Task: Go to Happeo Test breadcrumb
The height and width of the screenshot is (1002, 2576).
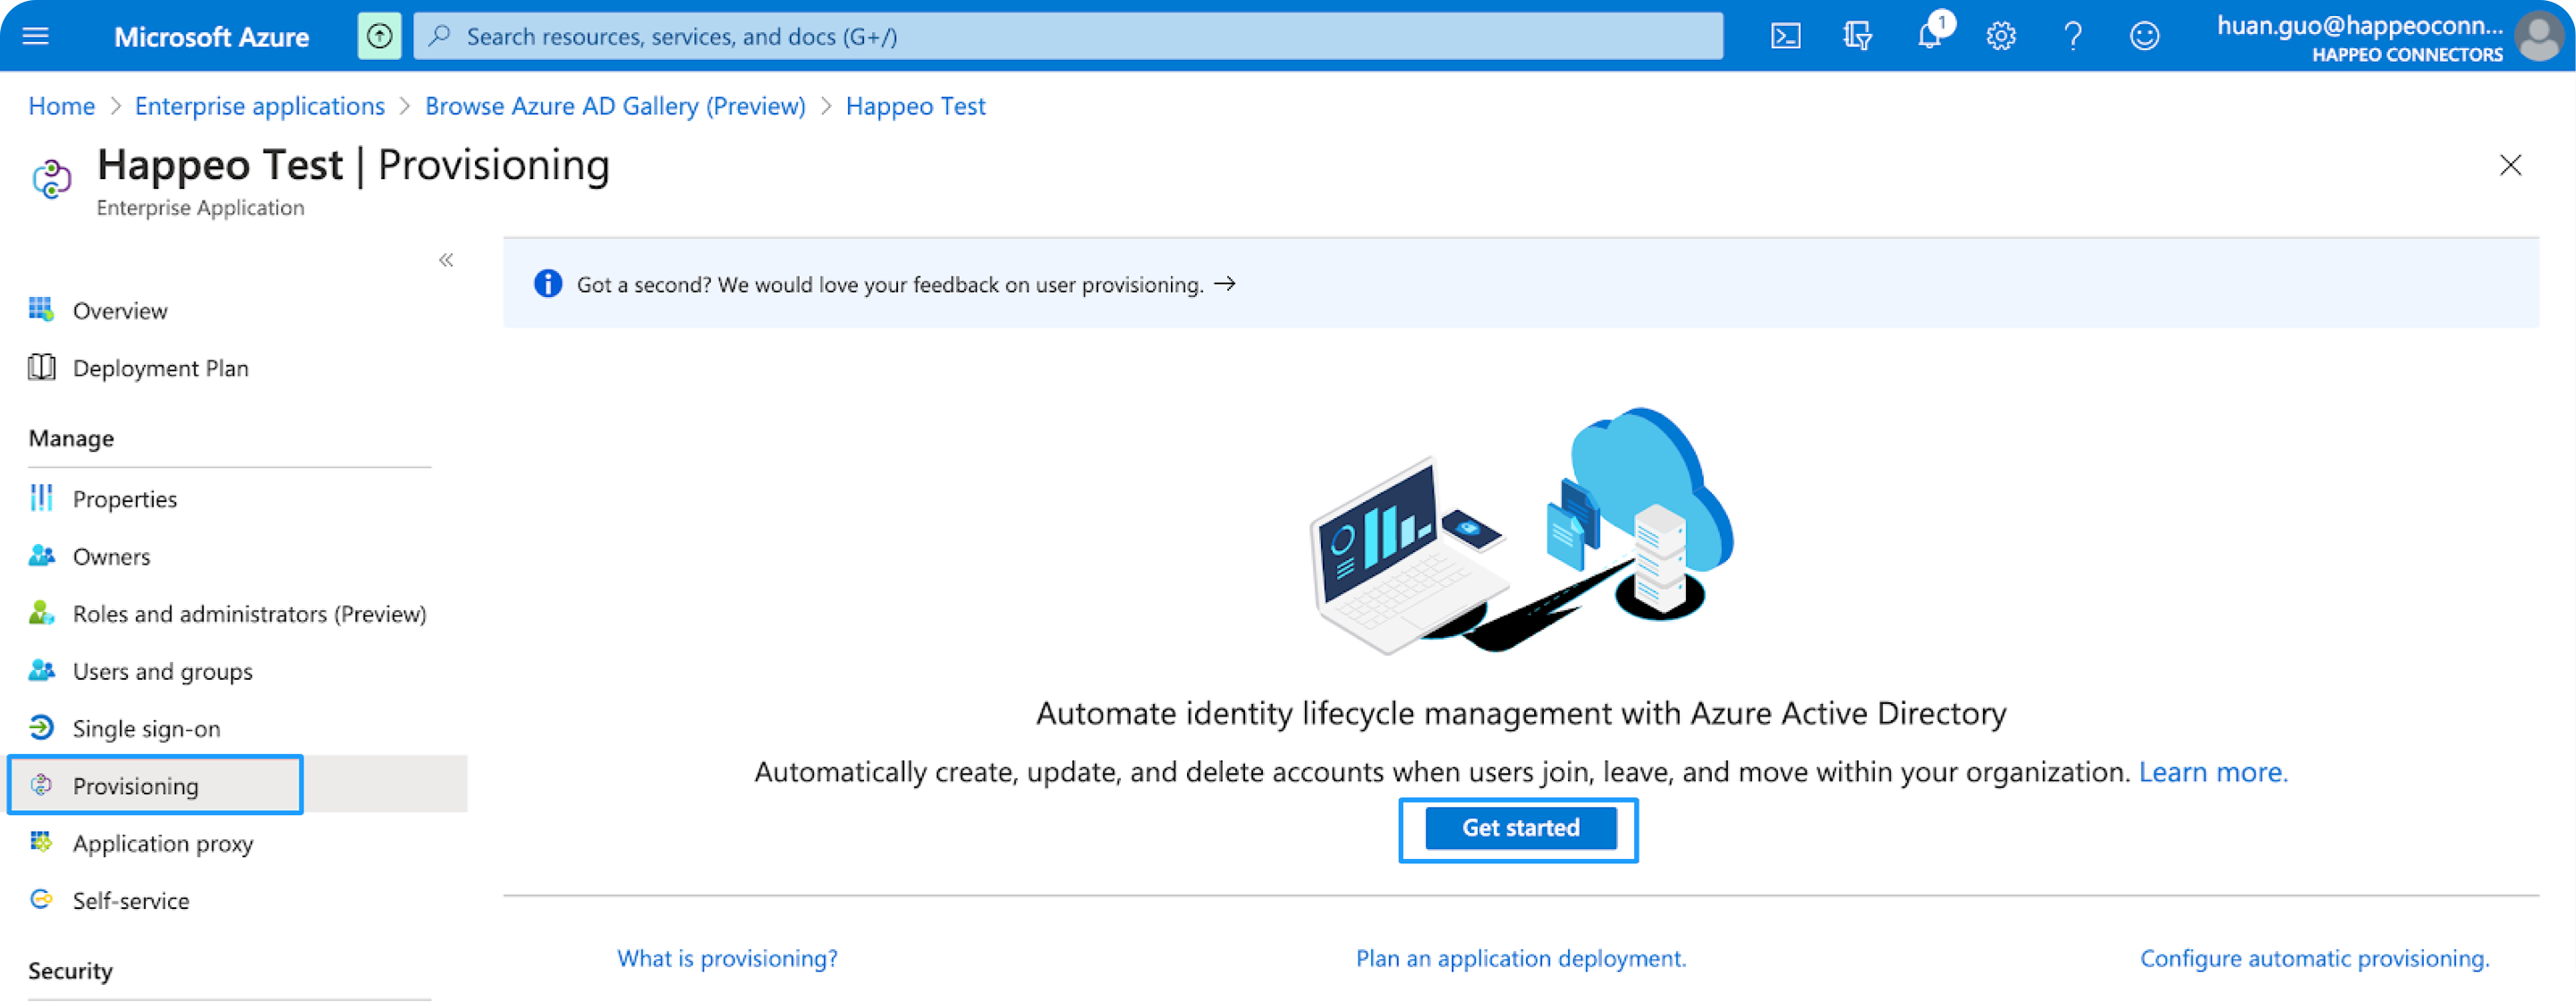Action: click(915, 106)
